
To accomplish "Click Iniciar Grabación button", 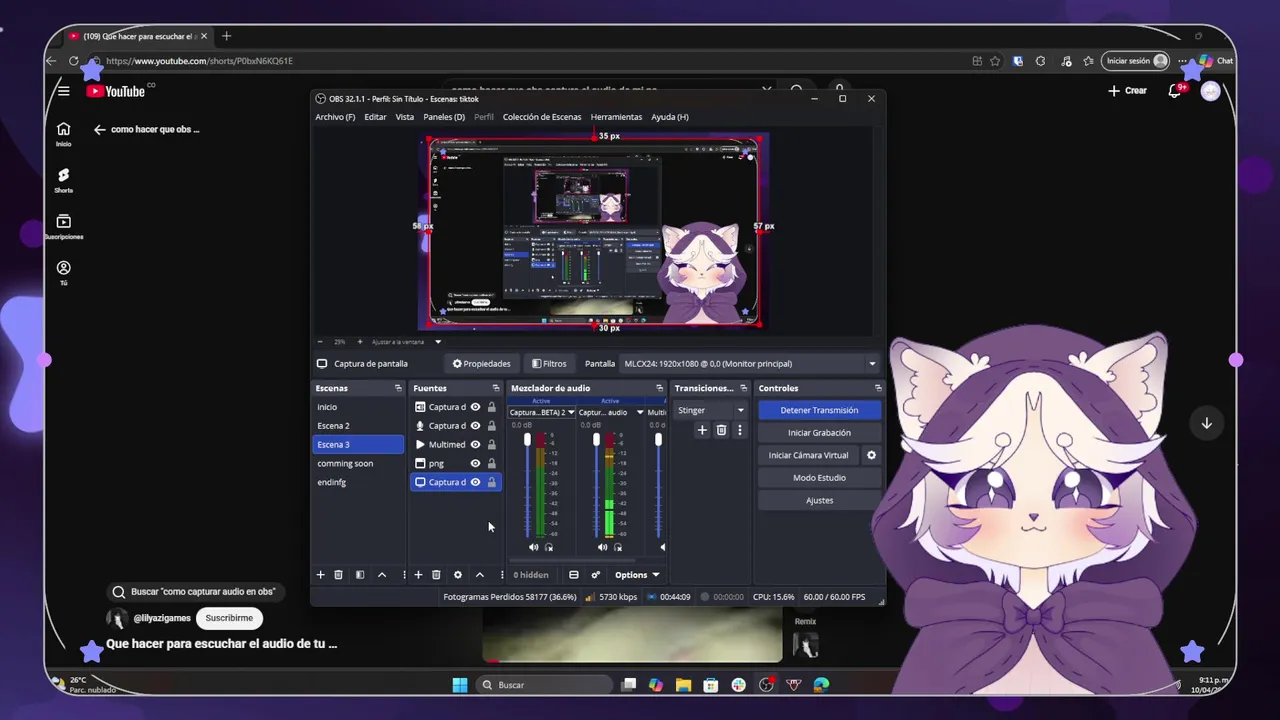I will 819,433.
